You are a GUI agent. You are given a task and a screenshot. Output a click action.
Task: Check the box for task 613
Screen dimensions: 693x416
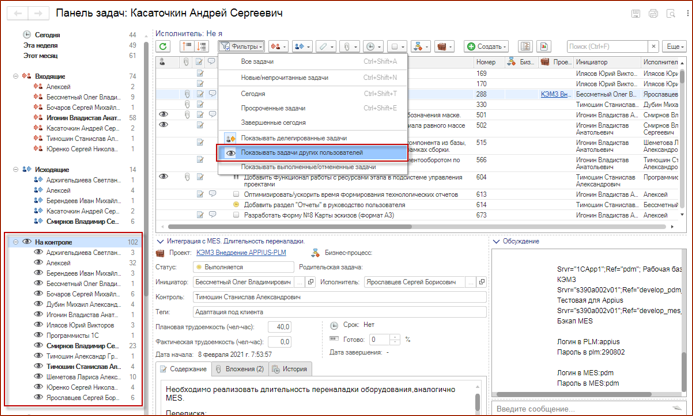click(x=236, y=195)
